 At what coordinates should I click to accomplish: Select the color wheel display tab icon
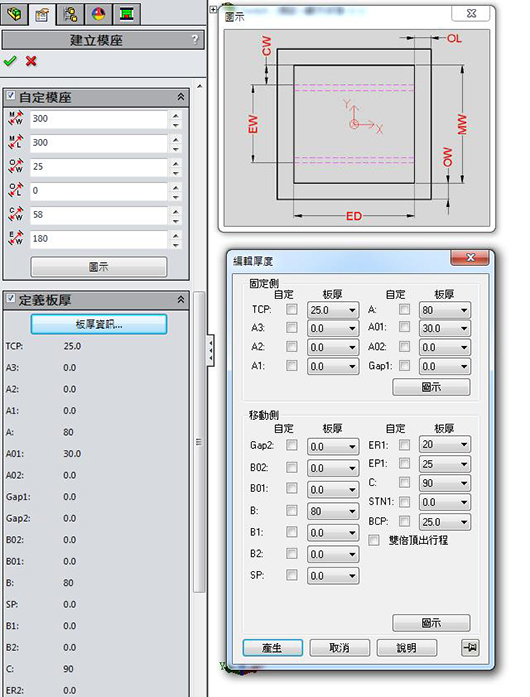tap(98, 14)
